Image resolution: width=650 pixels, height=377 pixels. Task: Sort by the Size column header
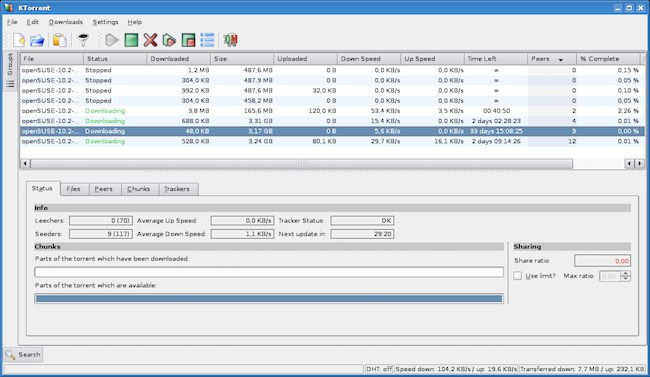242,59
